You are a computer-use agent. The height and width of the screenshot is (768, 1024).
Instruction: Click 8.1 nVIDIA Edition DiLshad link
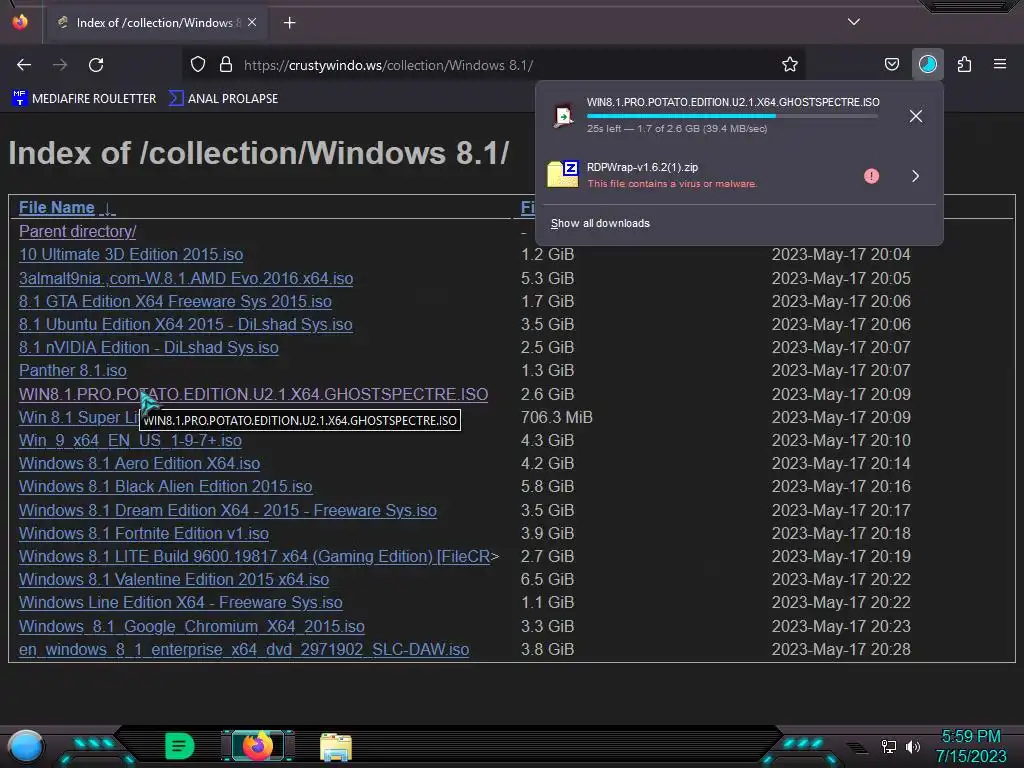148,347
